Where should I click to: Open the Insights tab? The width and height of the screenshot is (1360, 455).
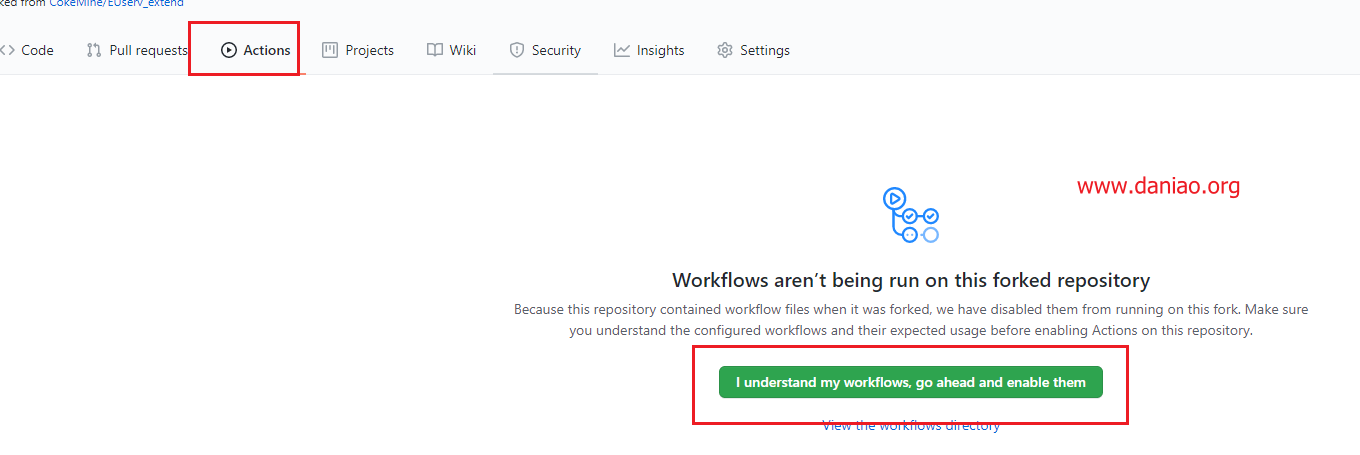(649, 50)
